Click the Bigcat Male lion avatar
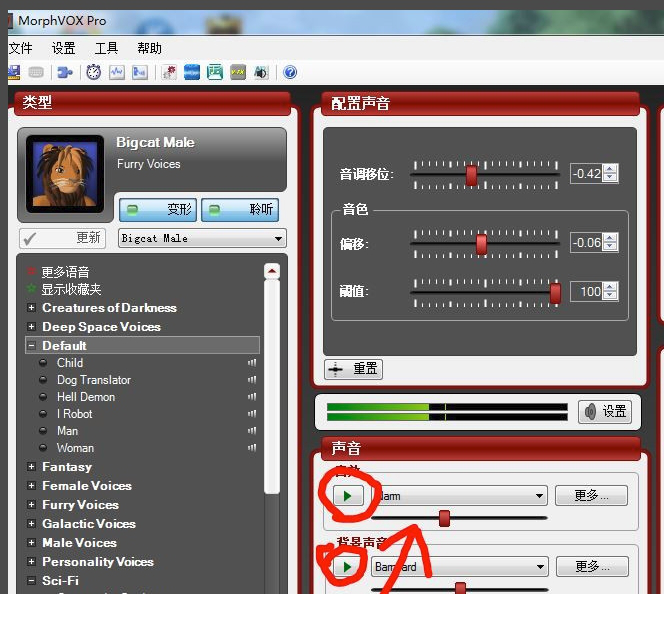 (x=65, y=174)
